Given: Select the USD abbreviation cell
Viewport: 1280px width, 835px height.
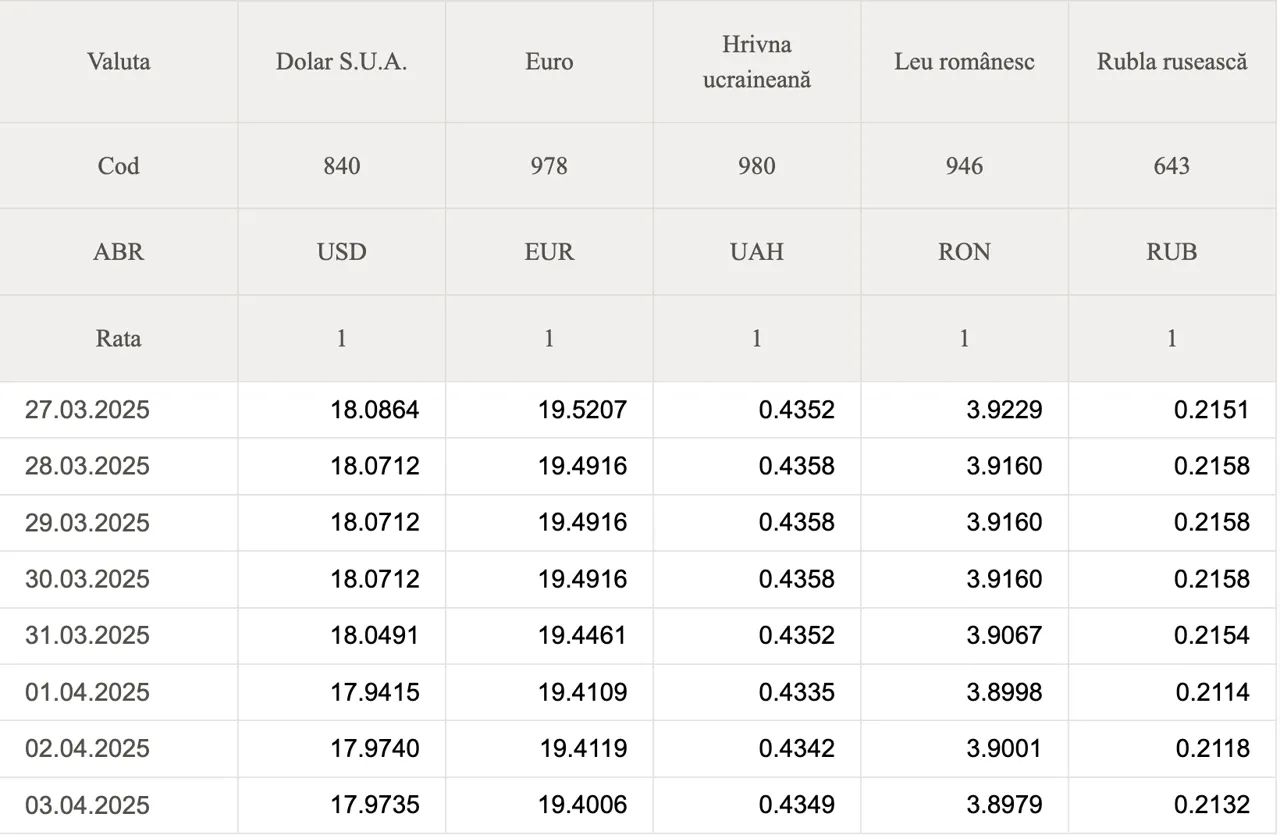Looking at the screenshot, I should 342,252.
